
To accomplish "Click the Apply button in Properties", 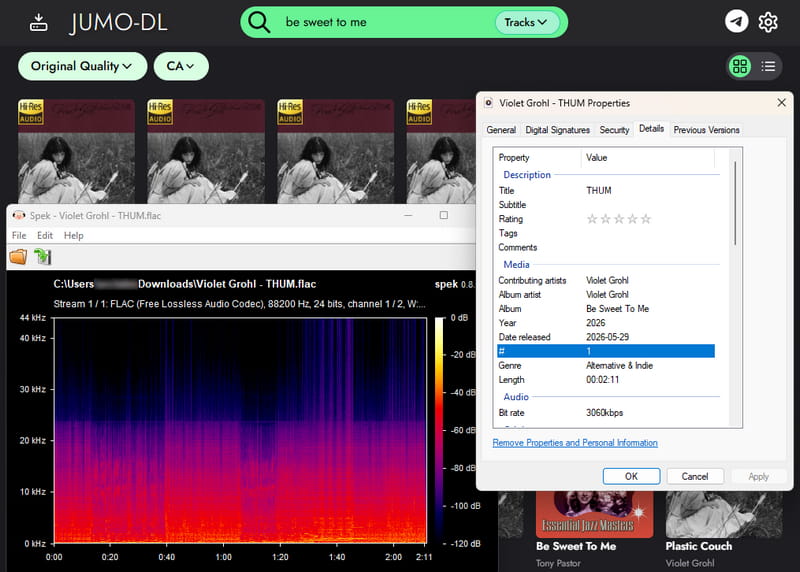I will point(758,477).
